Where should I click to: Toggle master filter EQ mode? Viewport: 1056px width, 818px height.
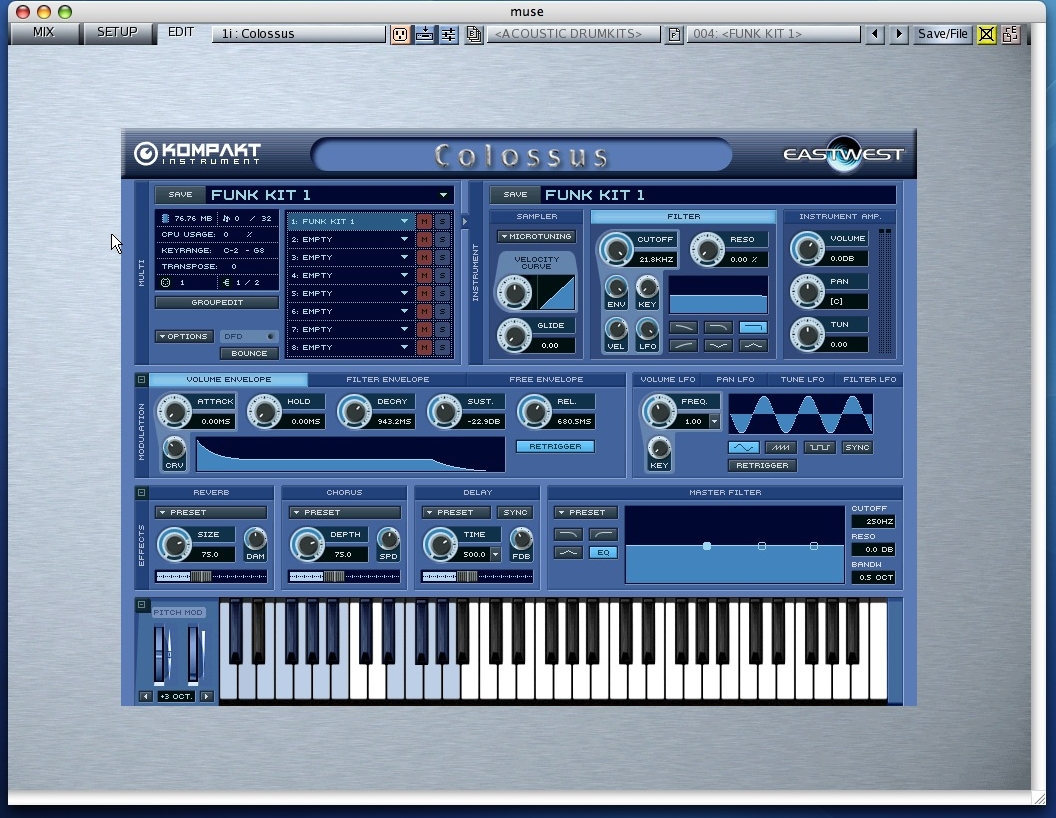coord(603,553)
